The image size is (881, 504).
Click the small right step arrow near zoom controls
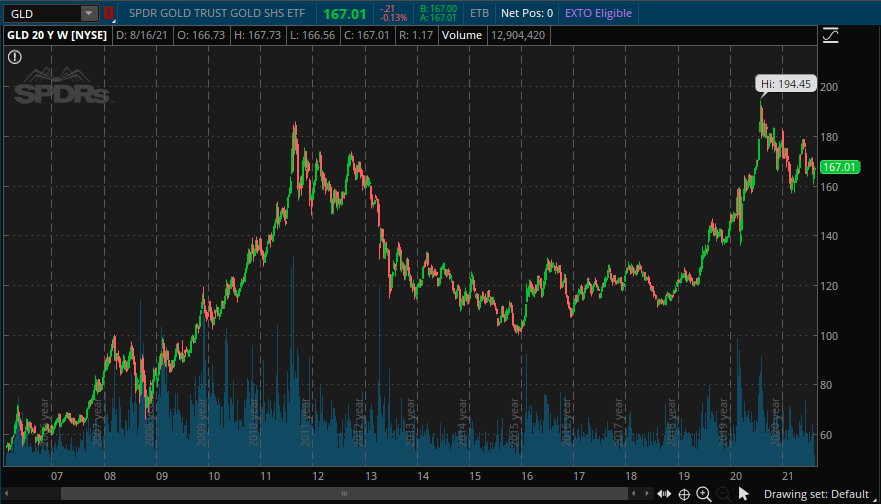pyautogui.click(x=647, y=493)
